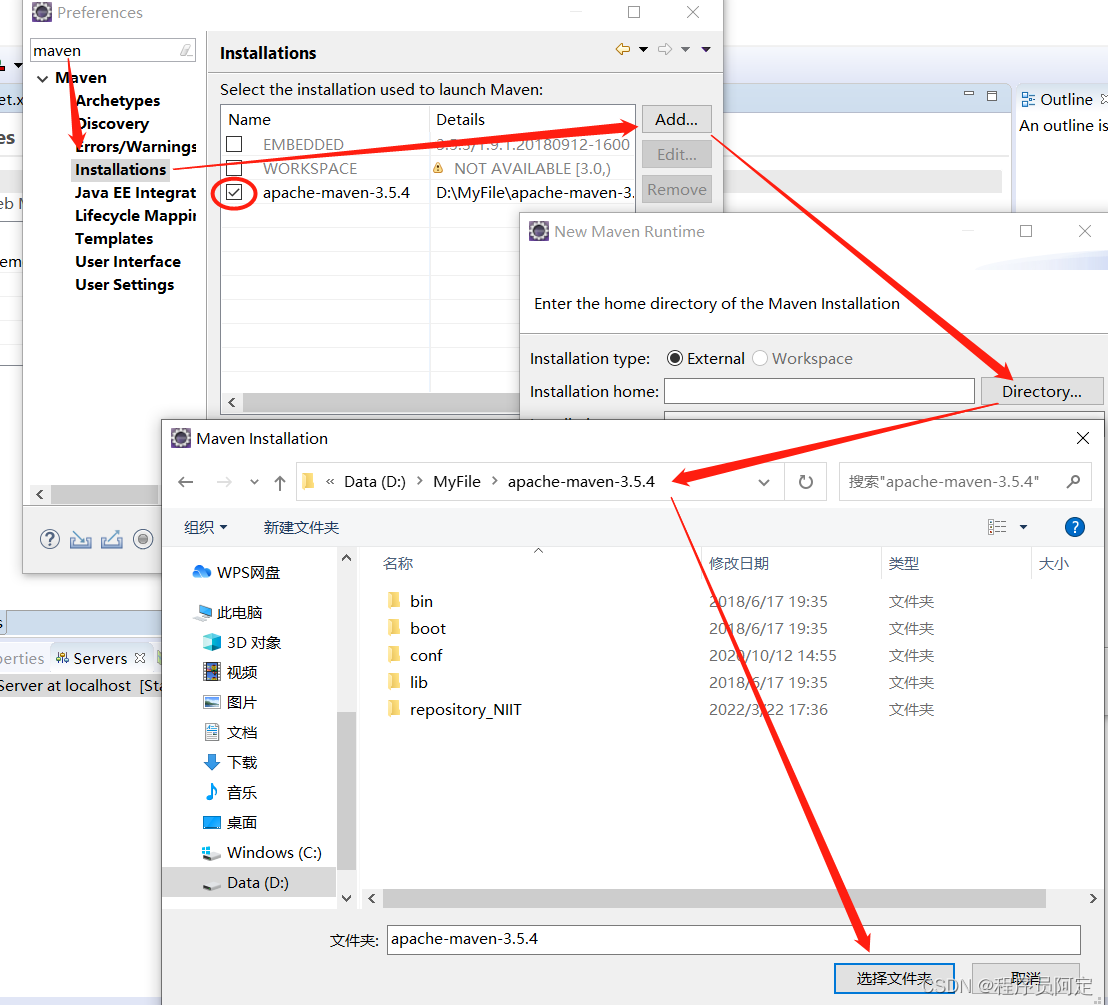Click the search magnifier icon in file dialog
The height and width of the screenshot is (1005, 1108).
[x=1073, y=481]
